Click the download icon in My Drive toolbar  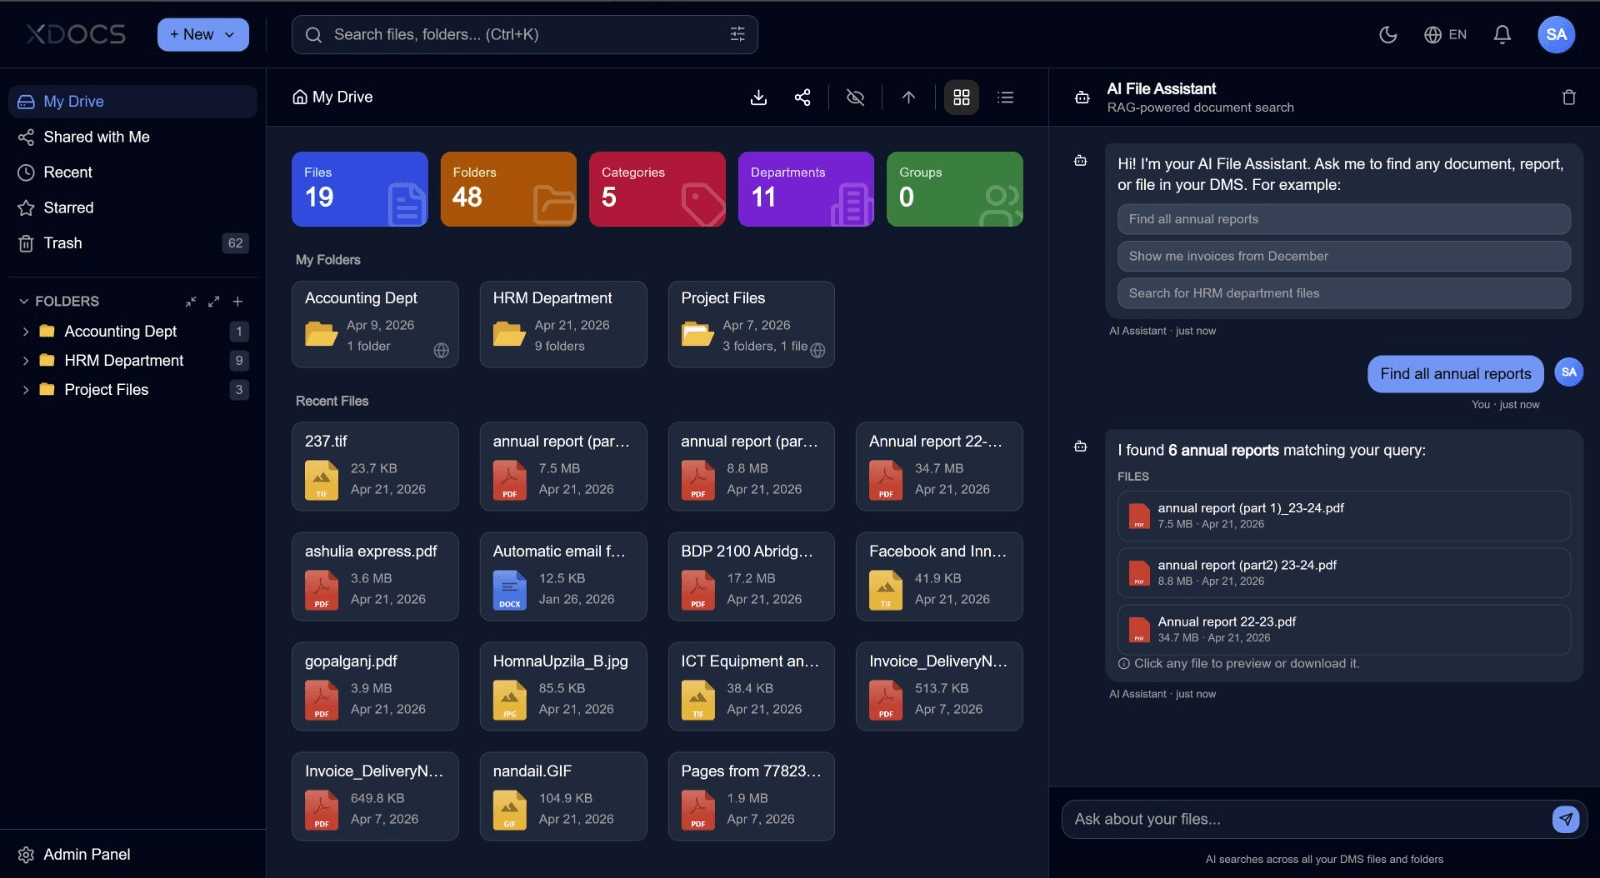coord(759,97)
